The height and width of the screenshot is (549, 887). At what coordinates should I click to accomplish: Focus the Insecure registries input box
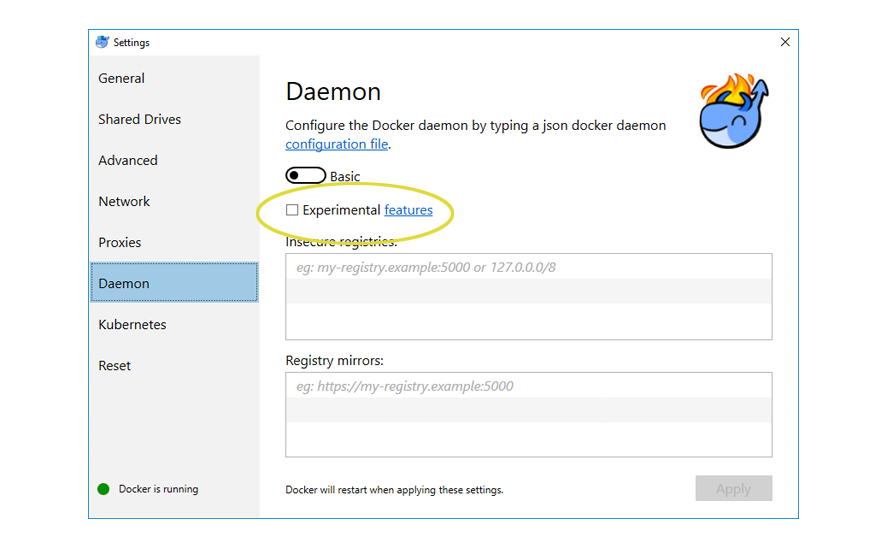(529, 297)
